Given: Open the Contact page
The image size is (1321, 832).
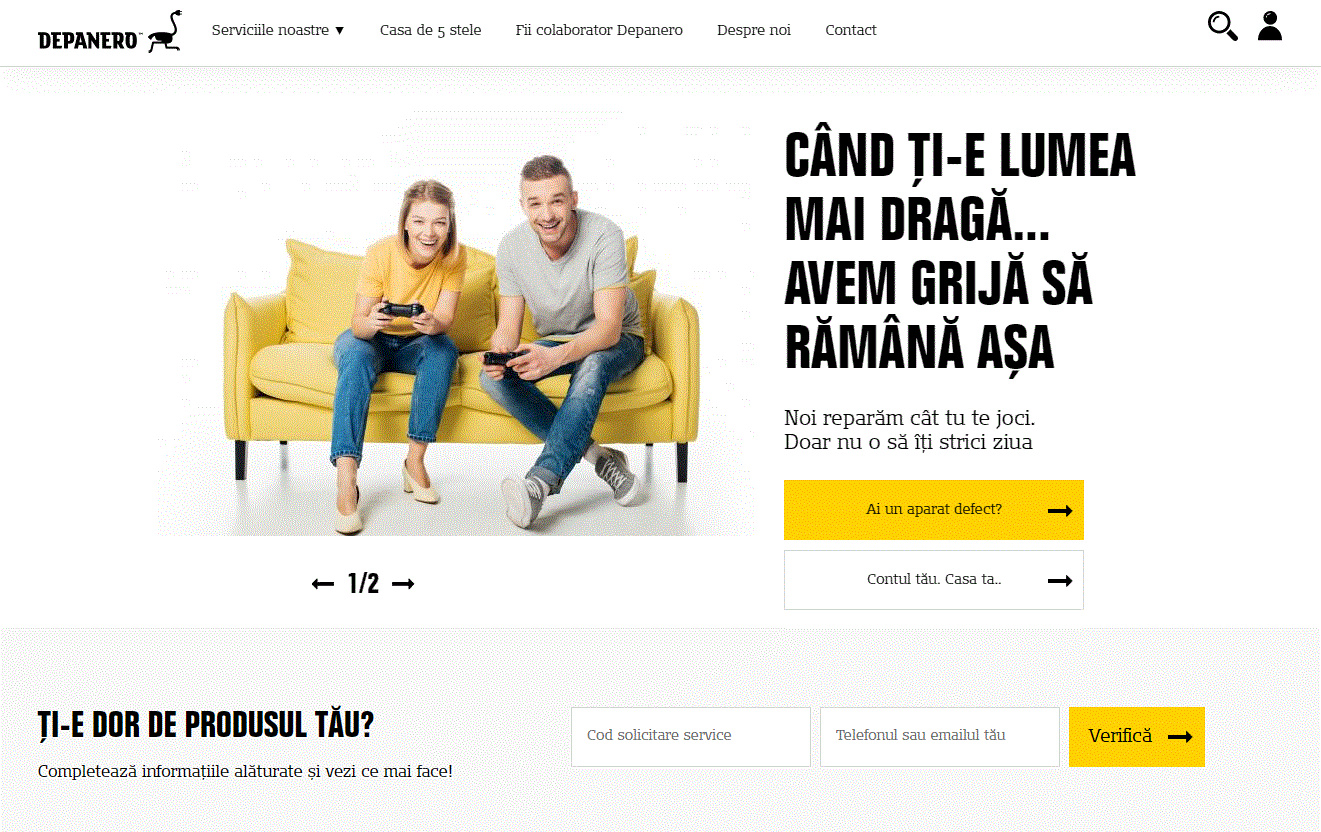Looking at the screenshot, I should click(x=851, y=30).
